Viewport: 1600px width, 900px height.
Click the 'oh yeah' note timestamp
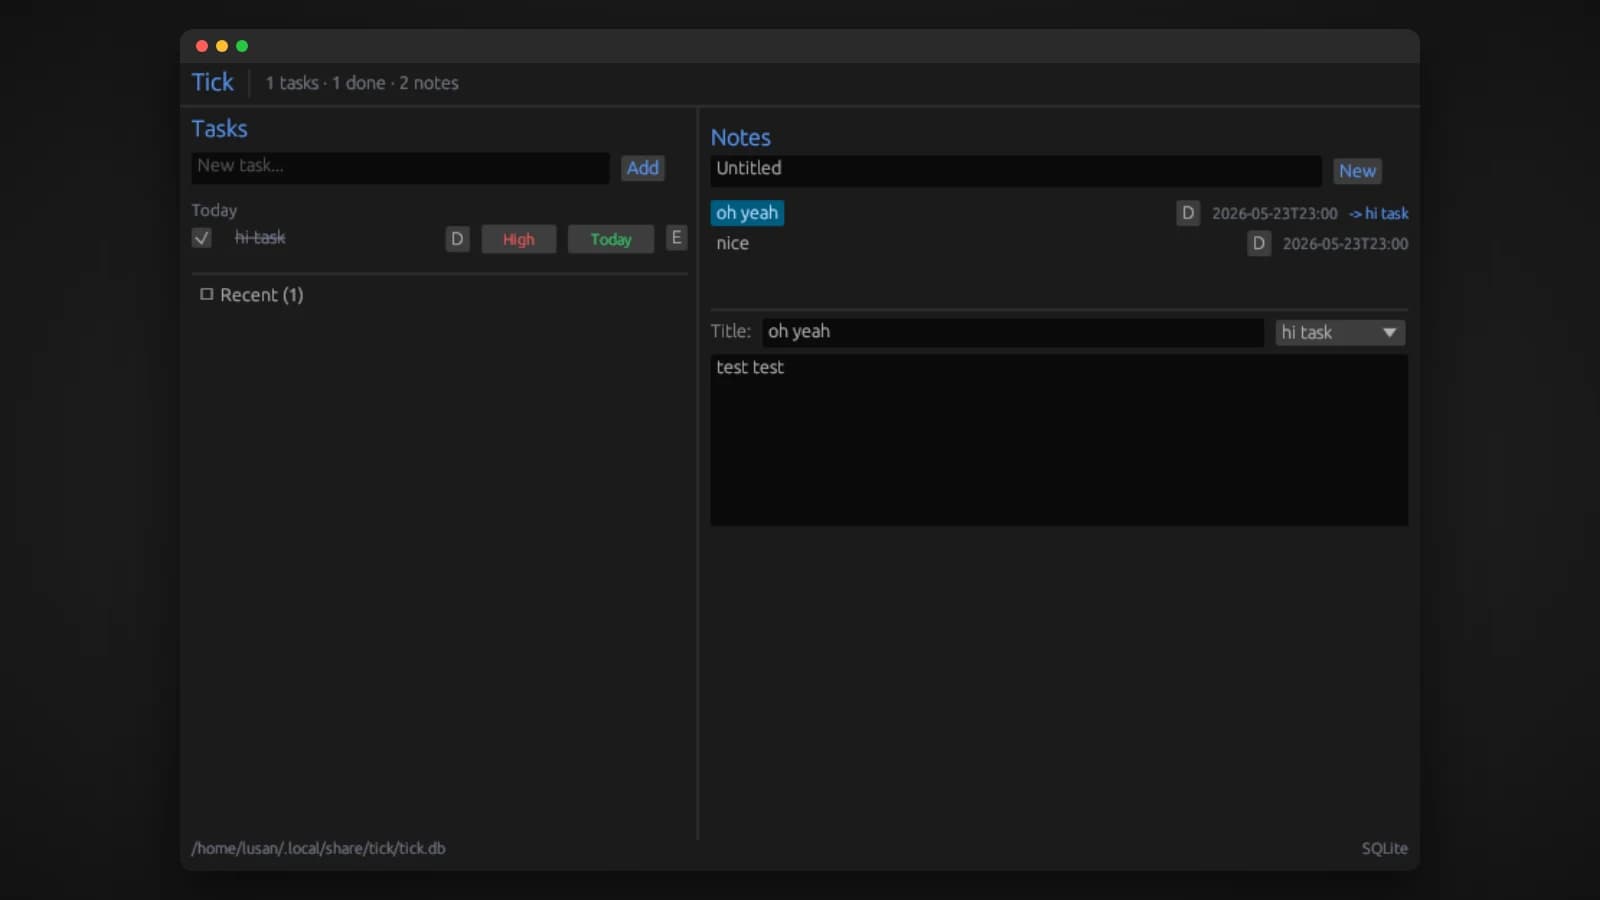pos(1274,213)
